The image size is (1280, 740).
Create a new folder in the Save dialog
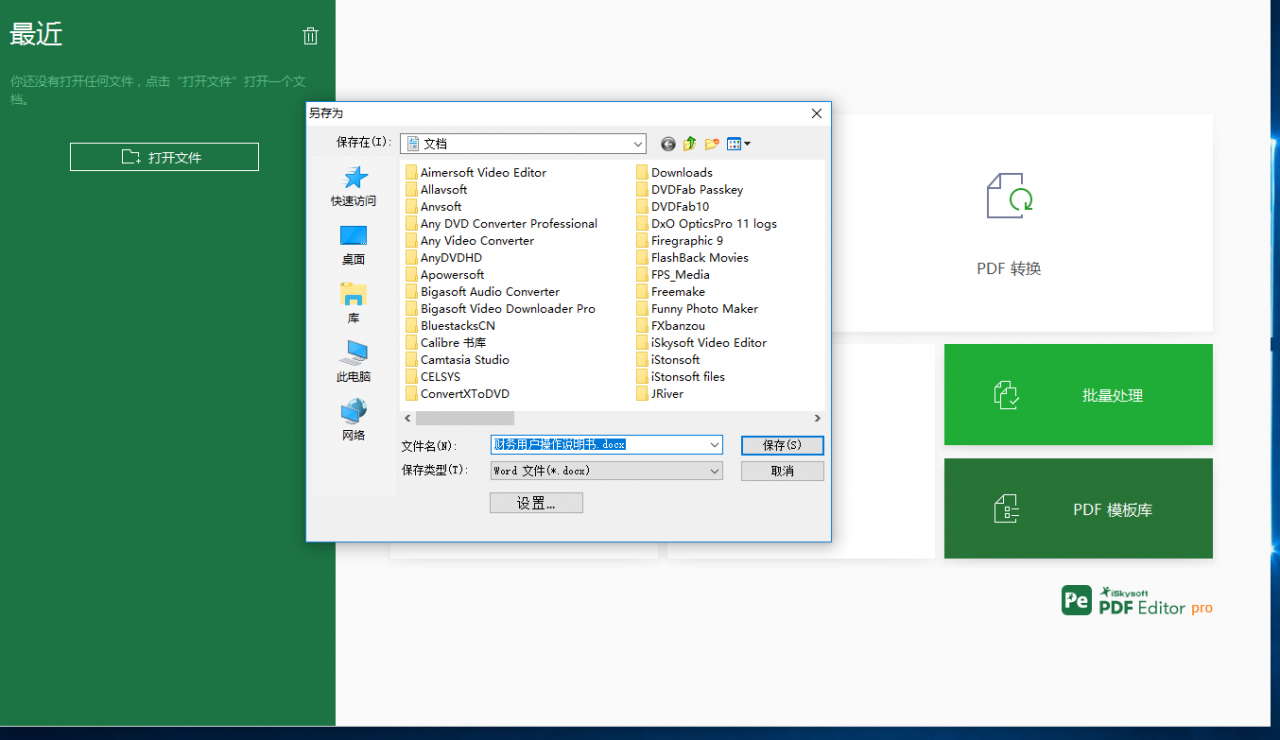711,143
